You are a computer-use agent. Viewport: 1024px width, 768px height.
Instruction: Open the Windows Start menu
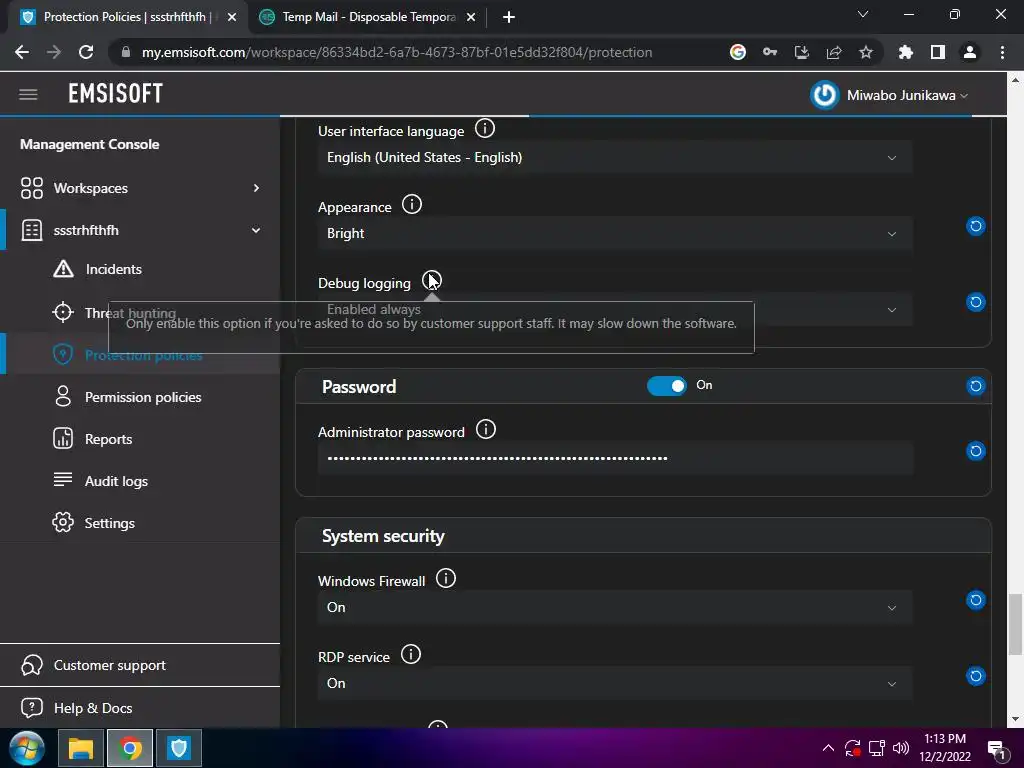point(27,748)
